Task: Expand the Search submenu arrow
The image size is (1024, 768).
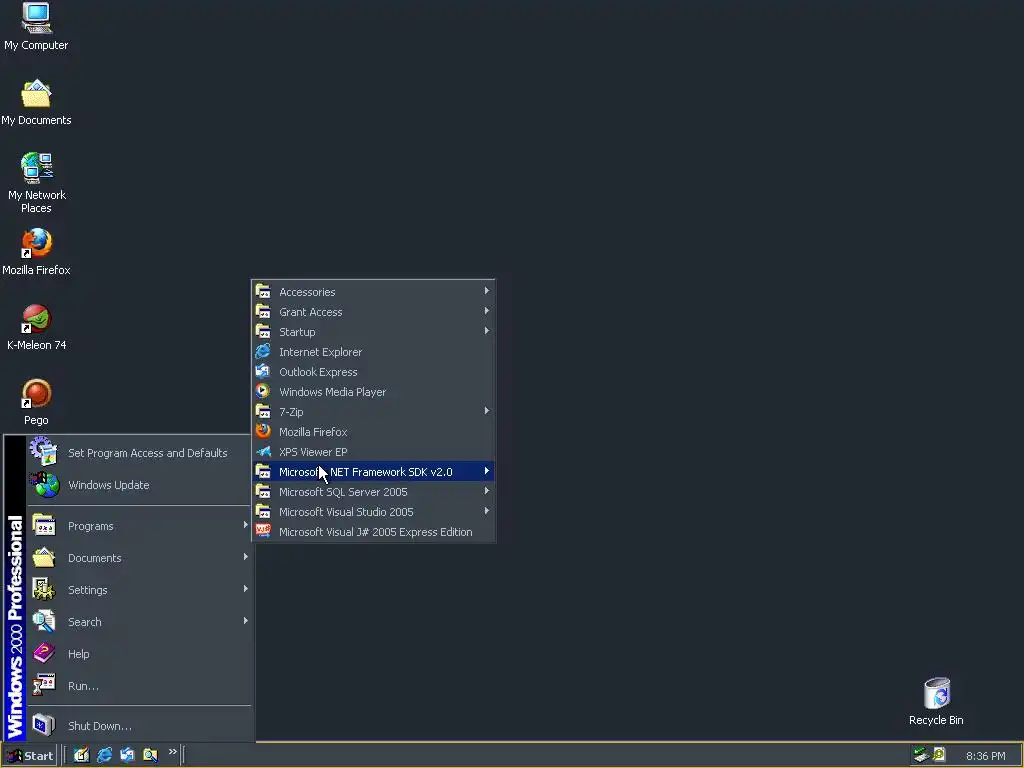Action: point(246,621)
